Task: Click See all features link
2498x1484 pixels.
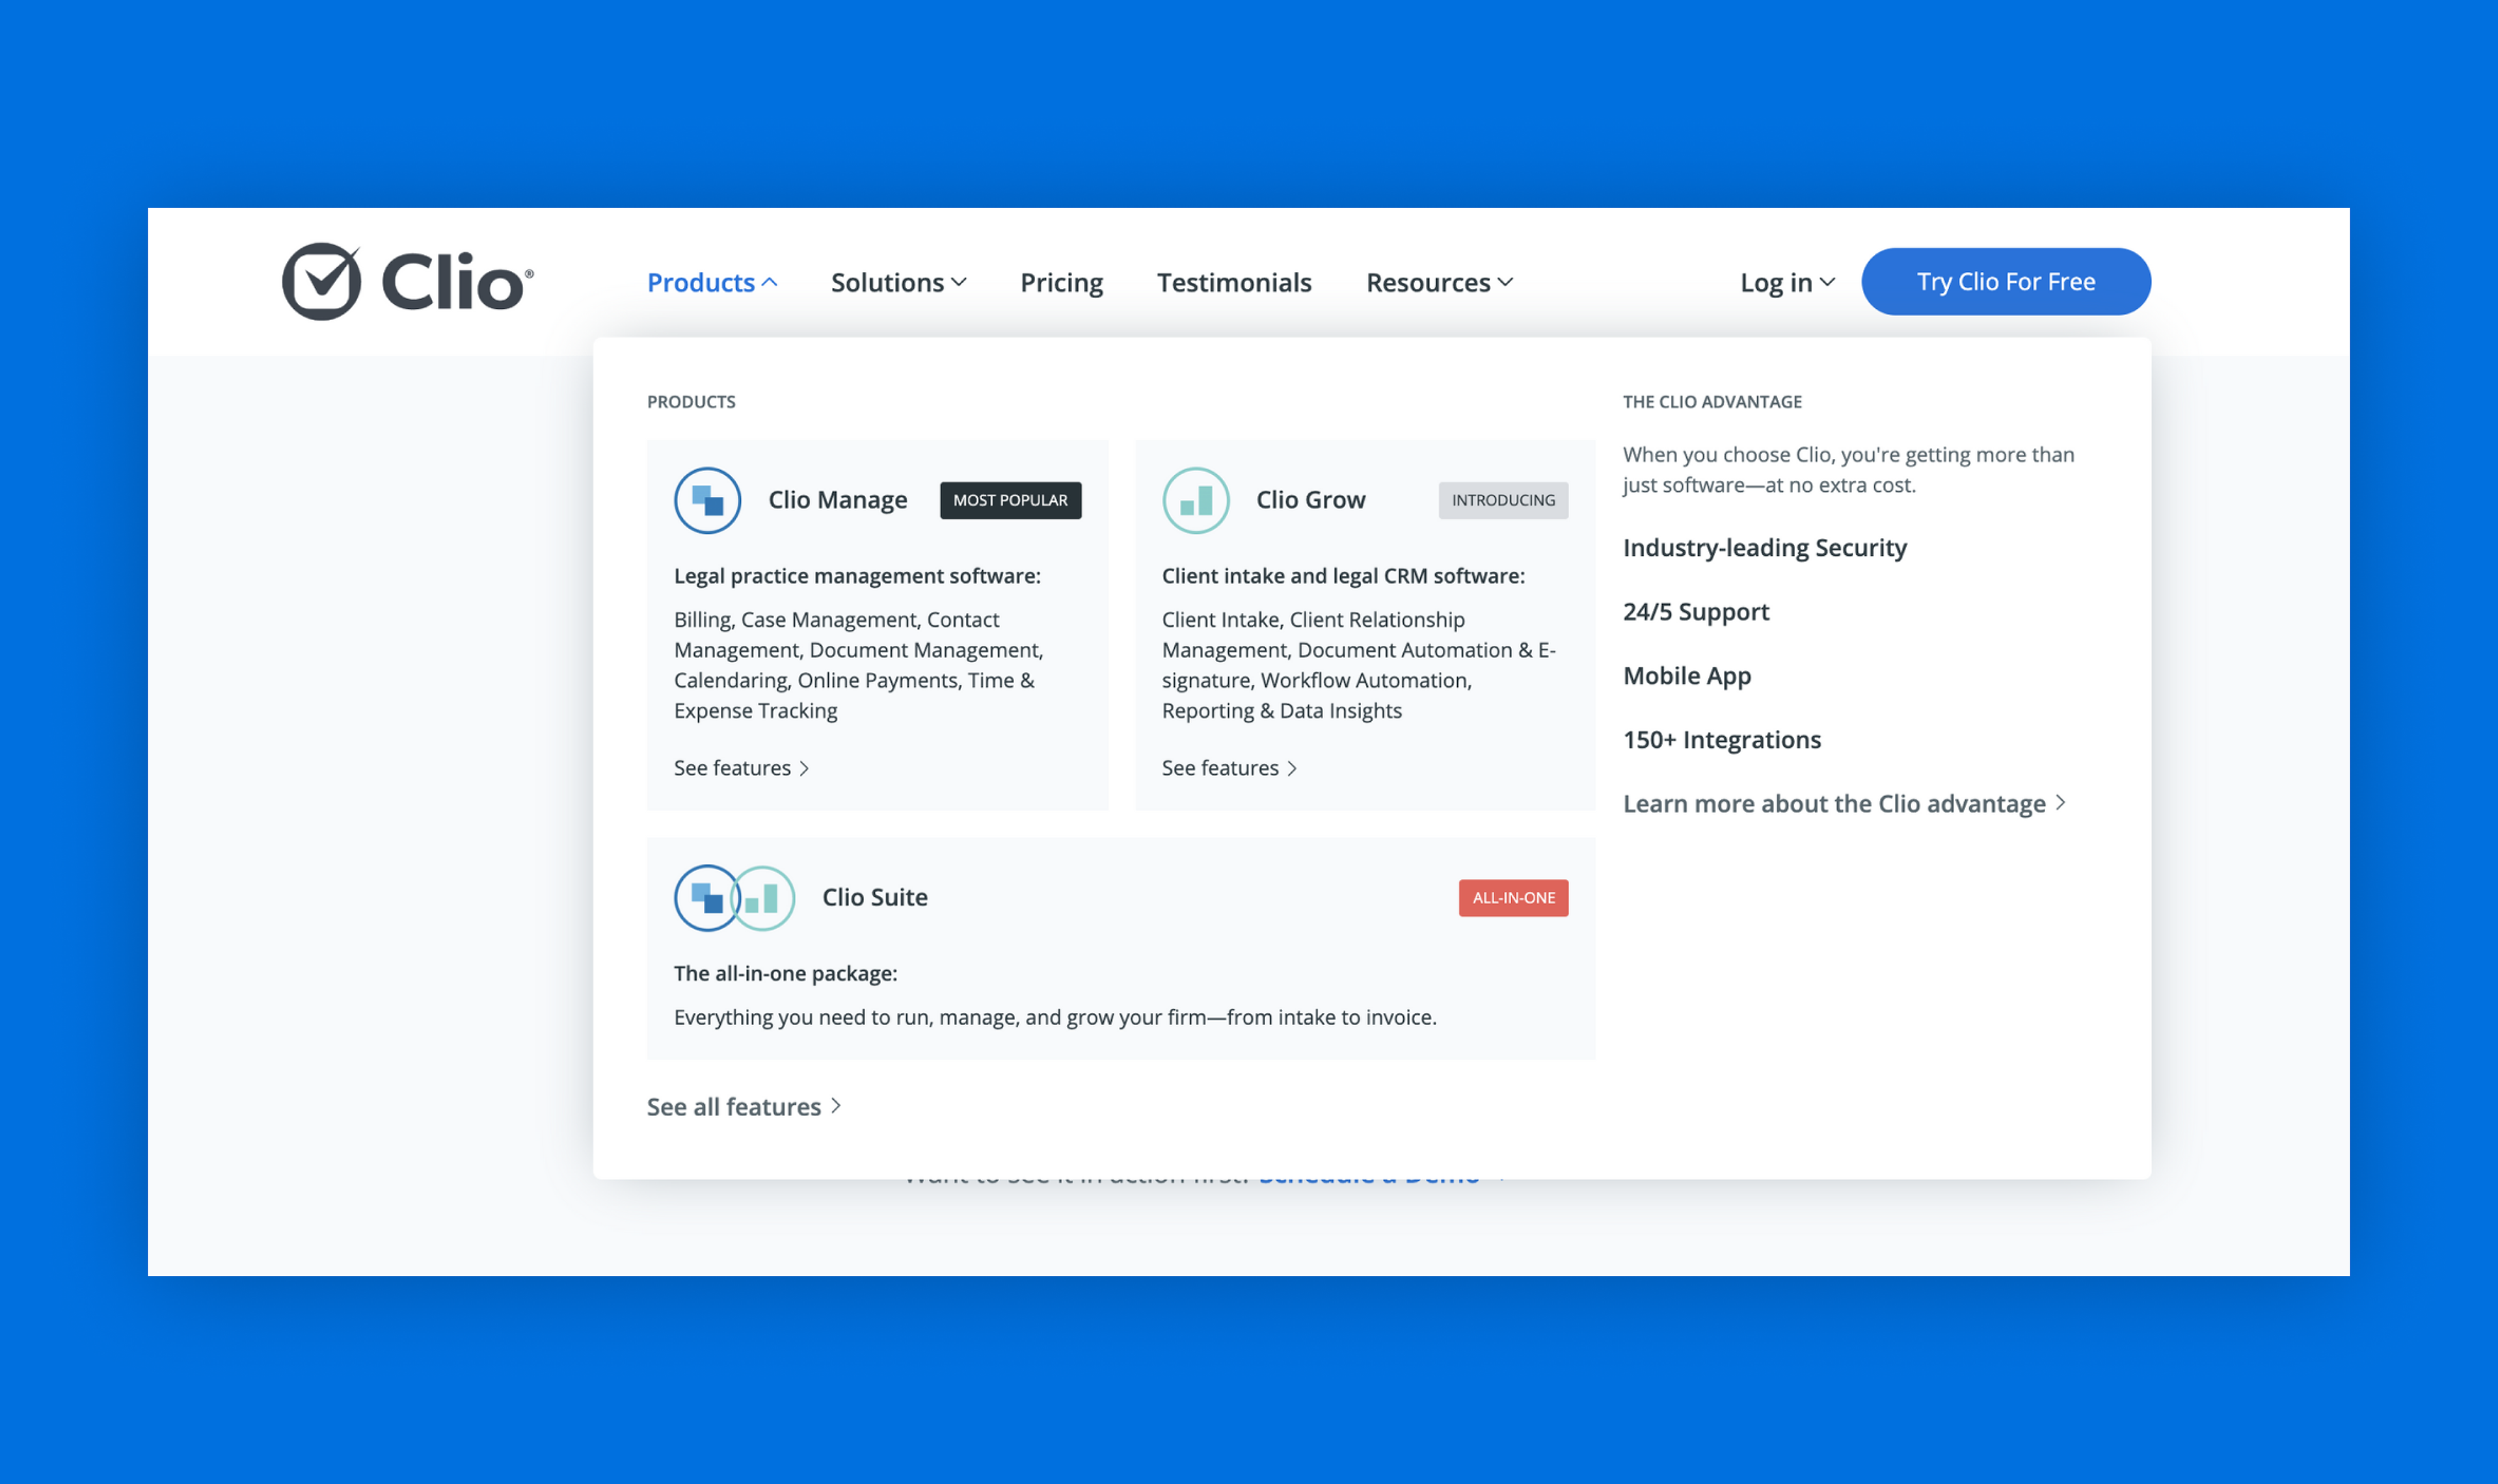Action: click(x=743, y=1106)
